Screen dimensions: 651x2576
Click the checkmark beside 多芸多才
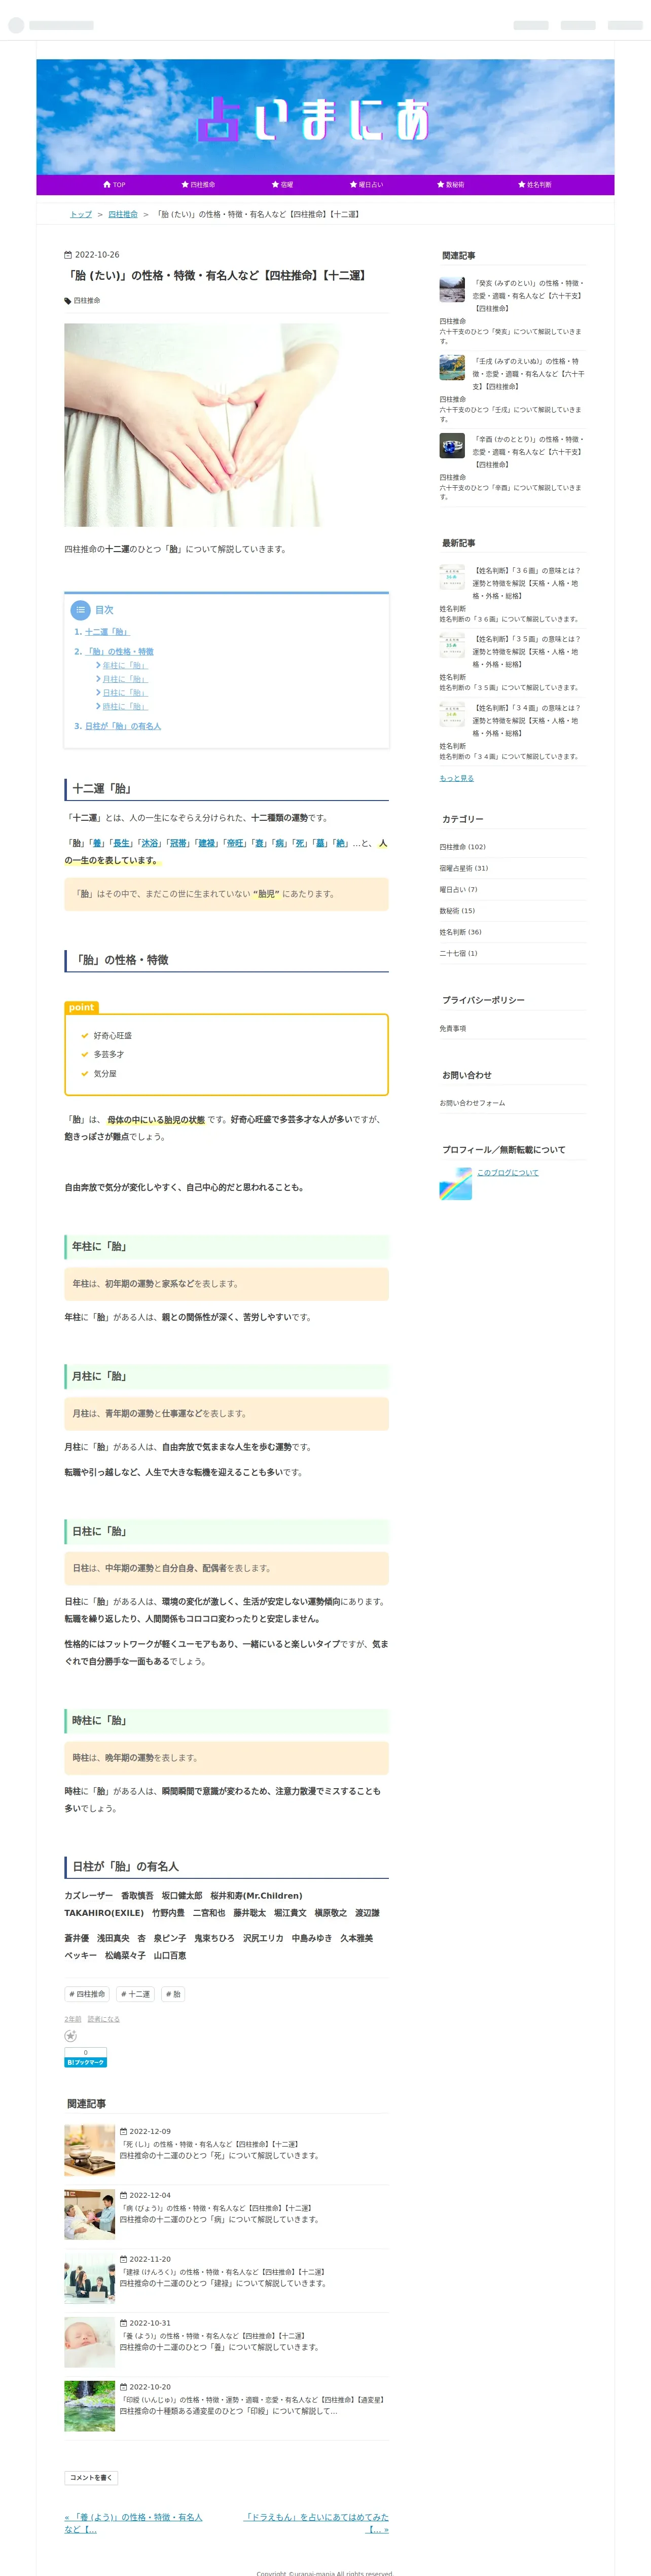pos(84,1054)
